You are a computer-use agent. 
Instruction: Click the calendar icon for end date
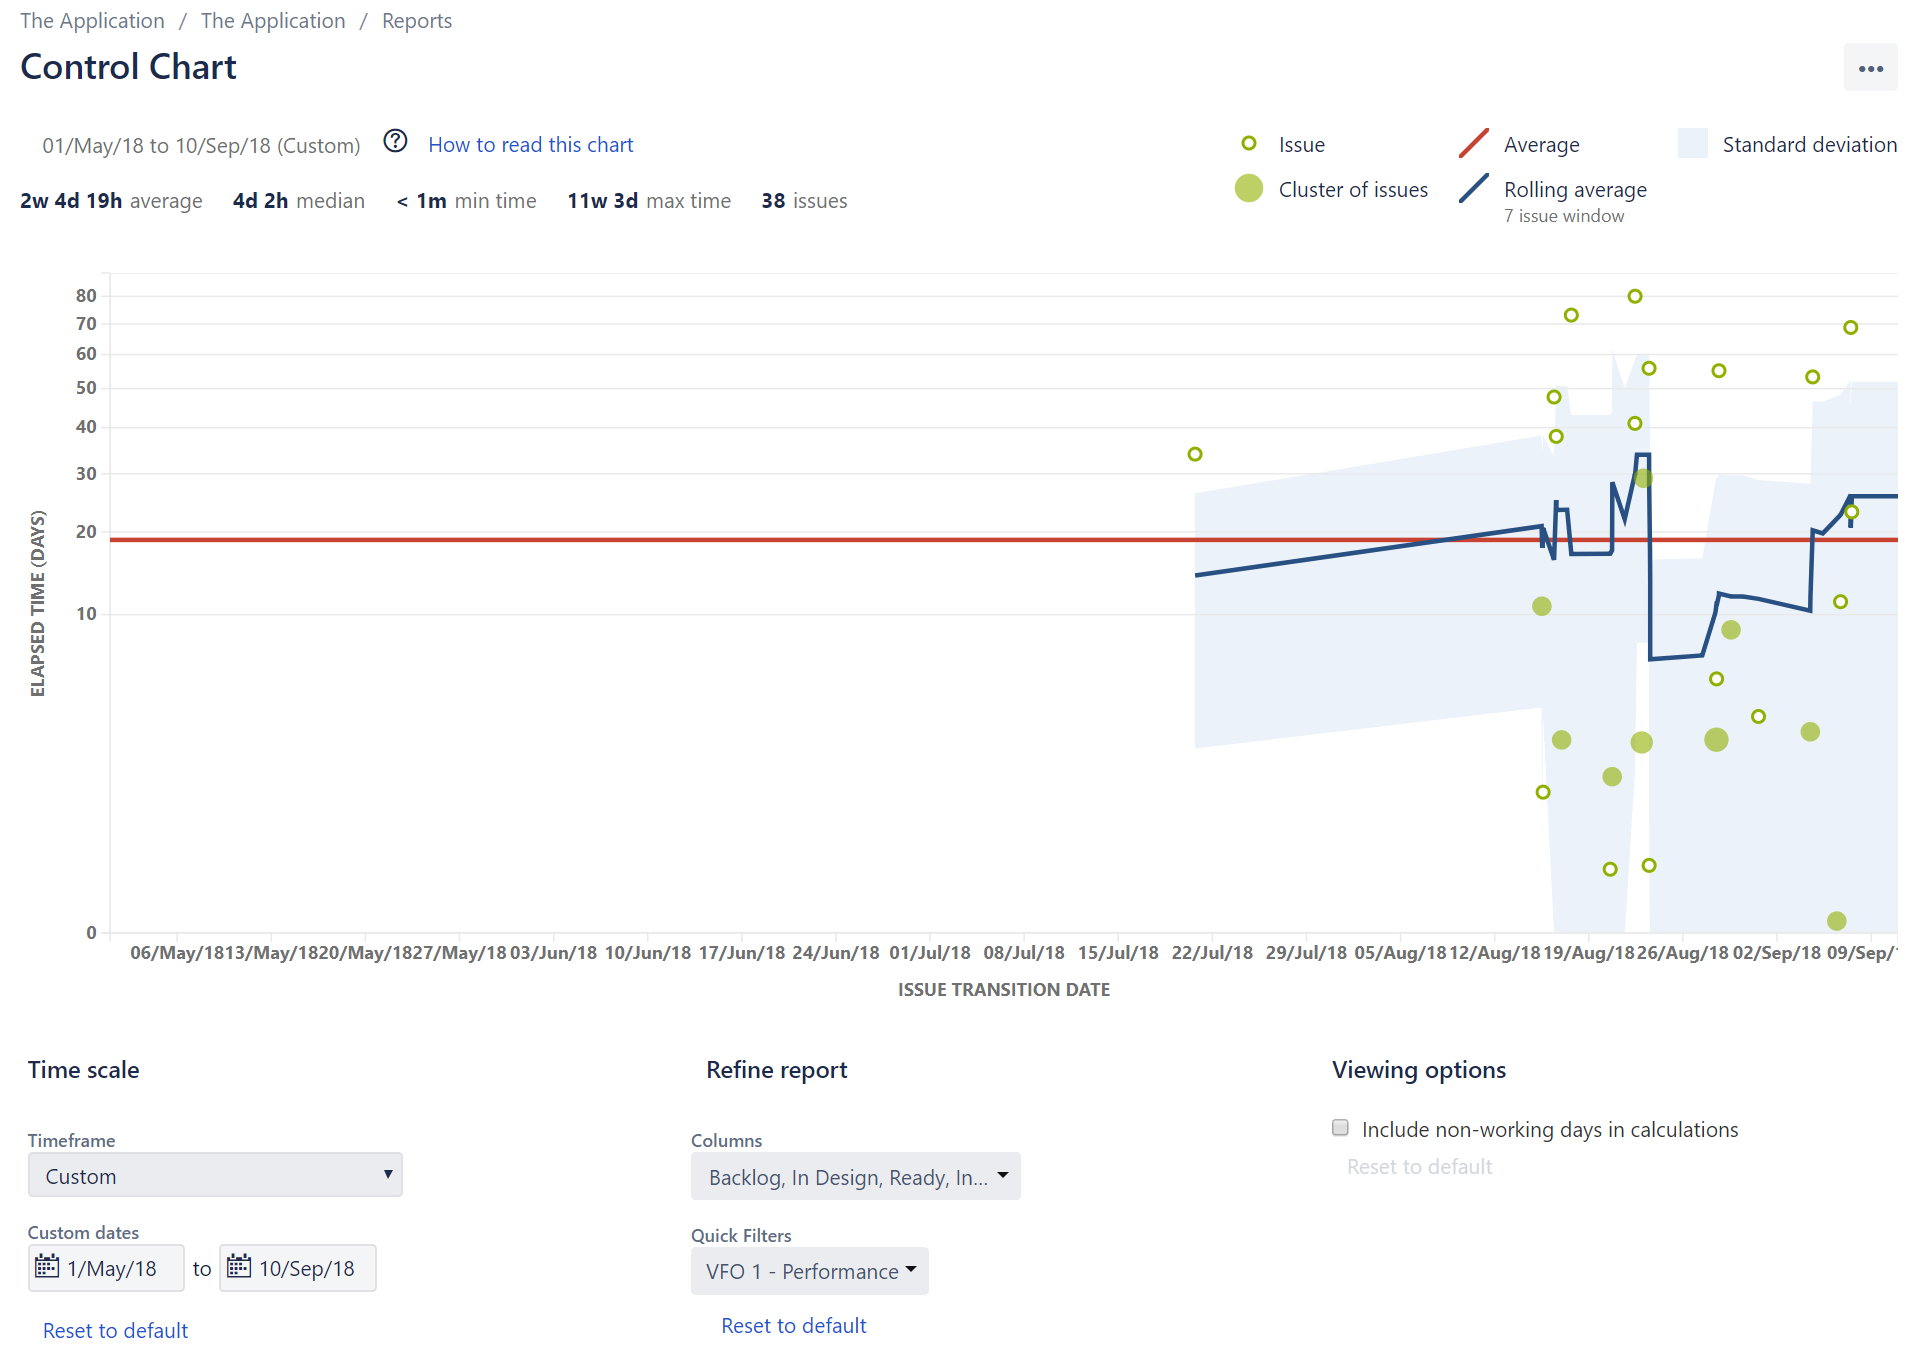(239, 1267)
